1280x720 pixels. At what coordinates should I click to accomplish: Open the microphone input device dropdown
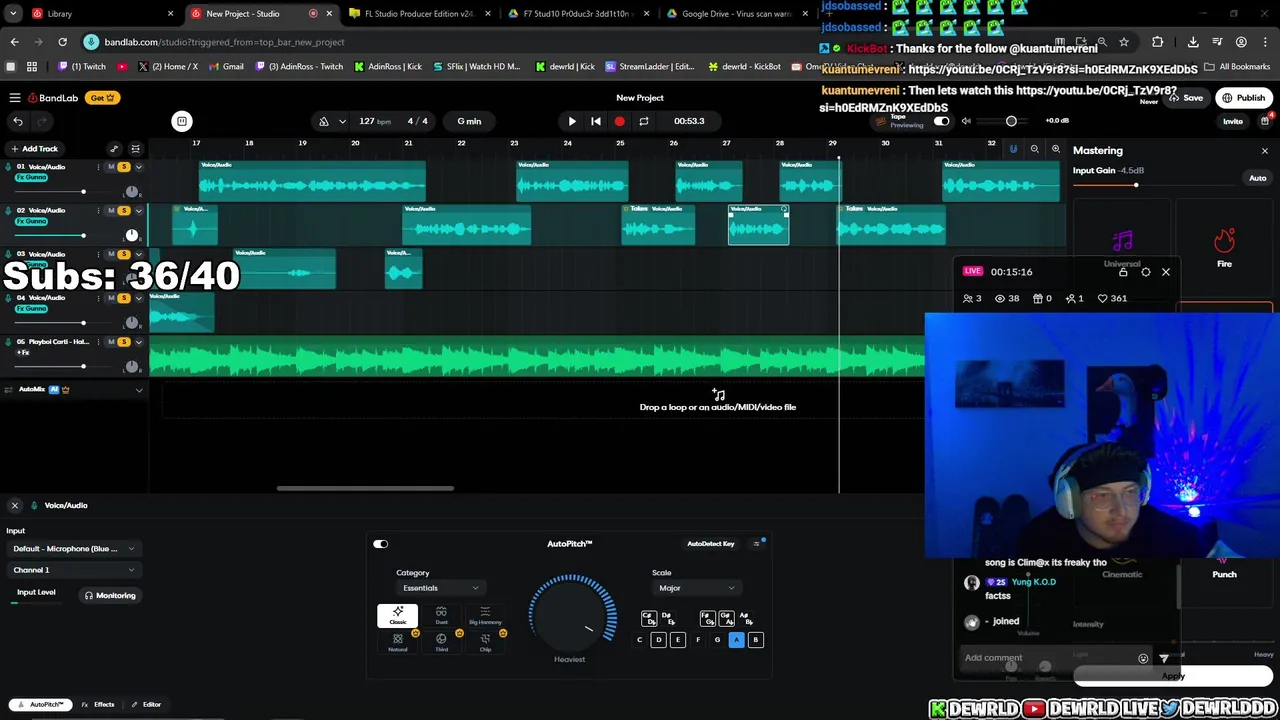pos(74,549)
